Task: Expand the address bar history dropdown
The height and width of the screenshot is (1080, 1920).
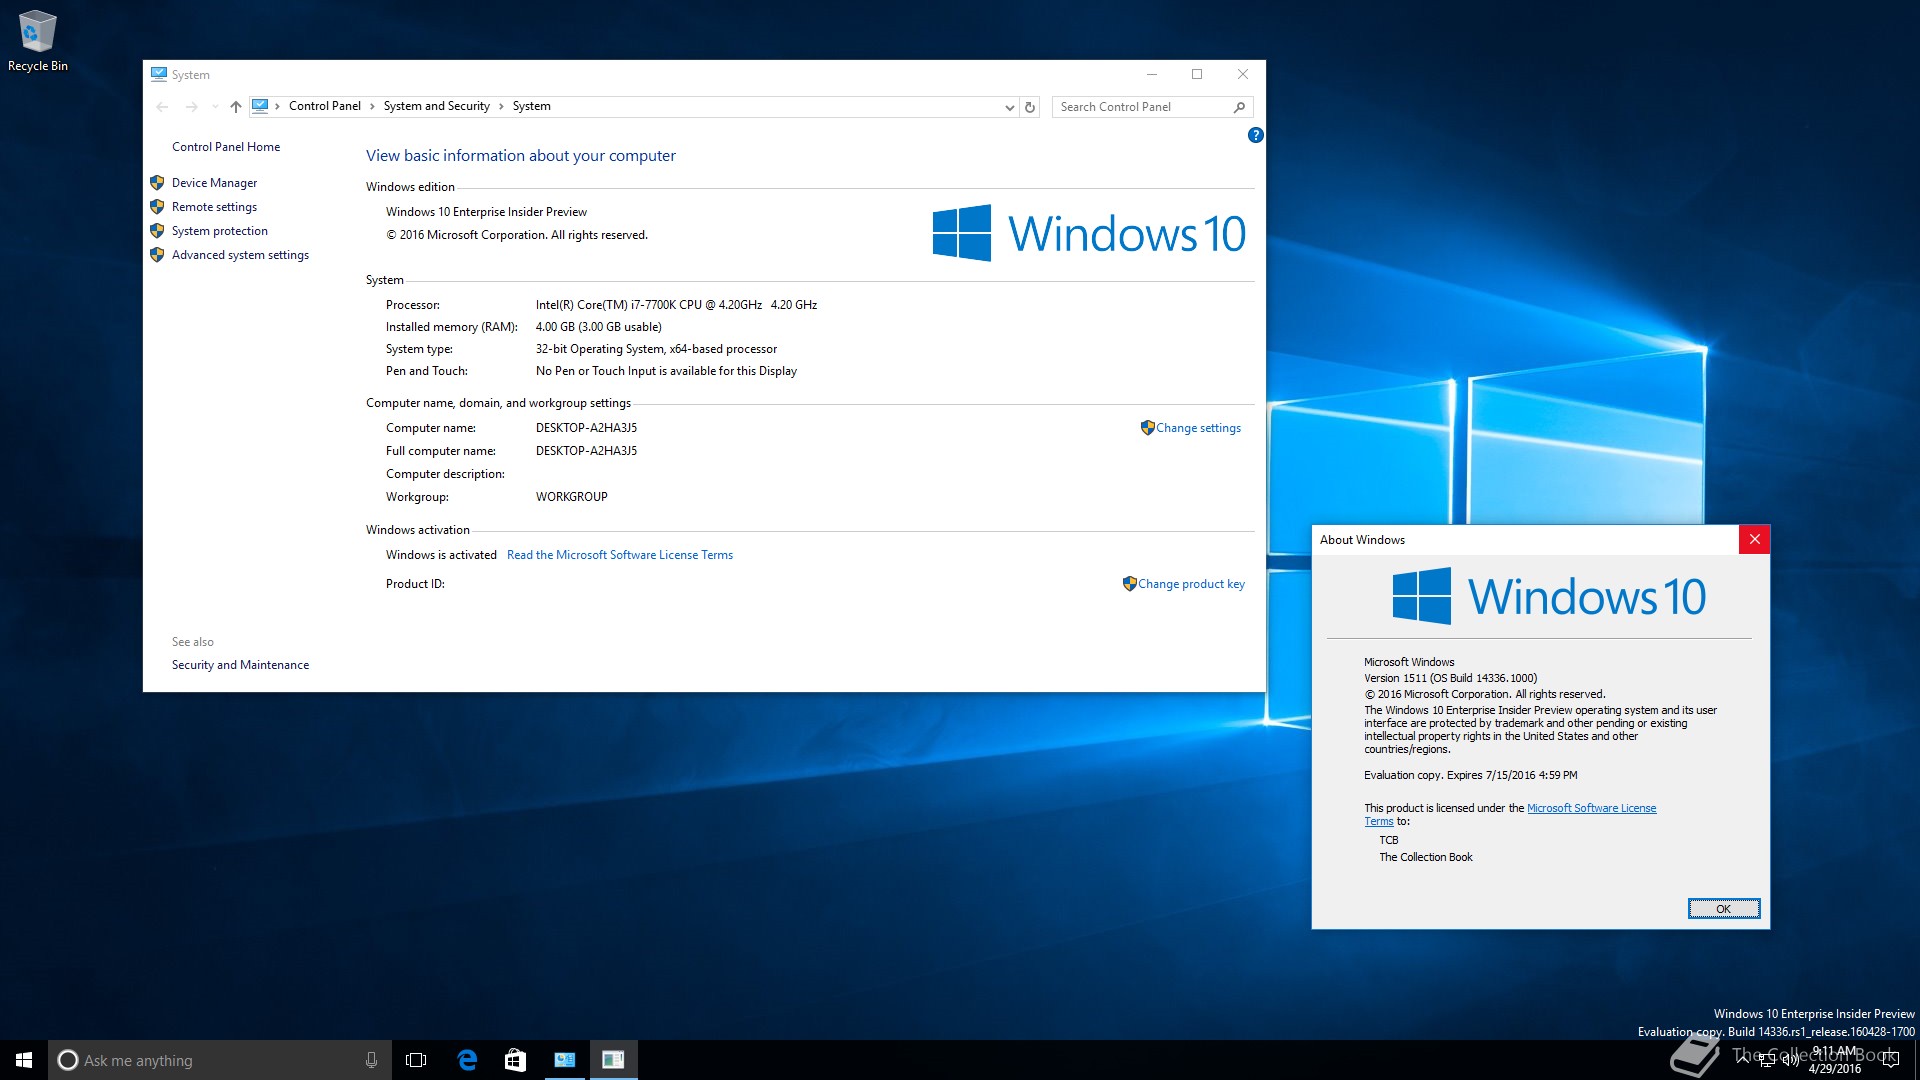Action: coord(1009,107)
